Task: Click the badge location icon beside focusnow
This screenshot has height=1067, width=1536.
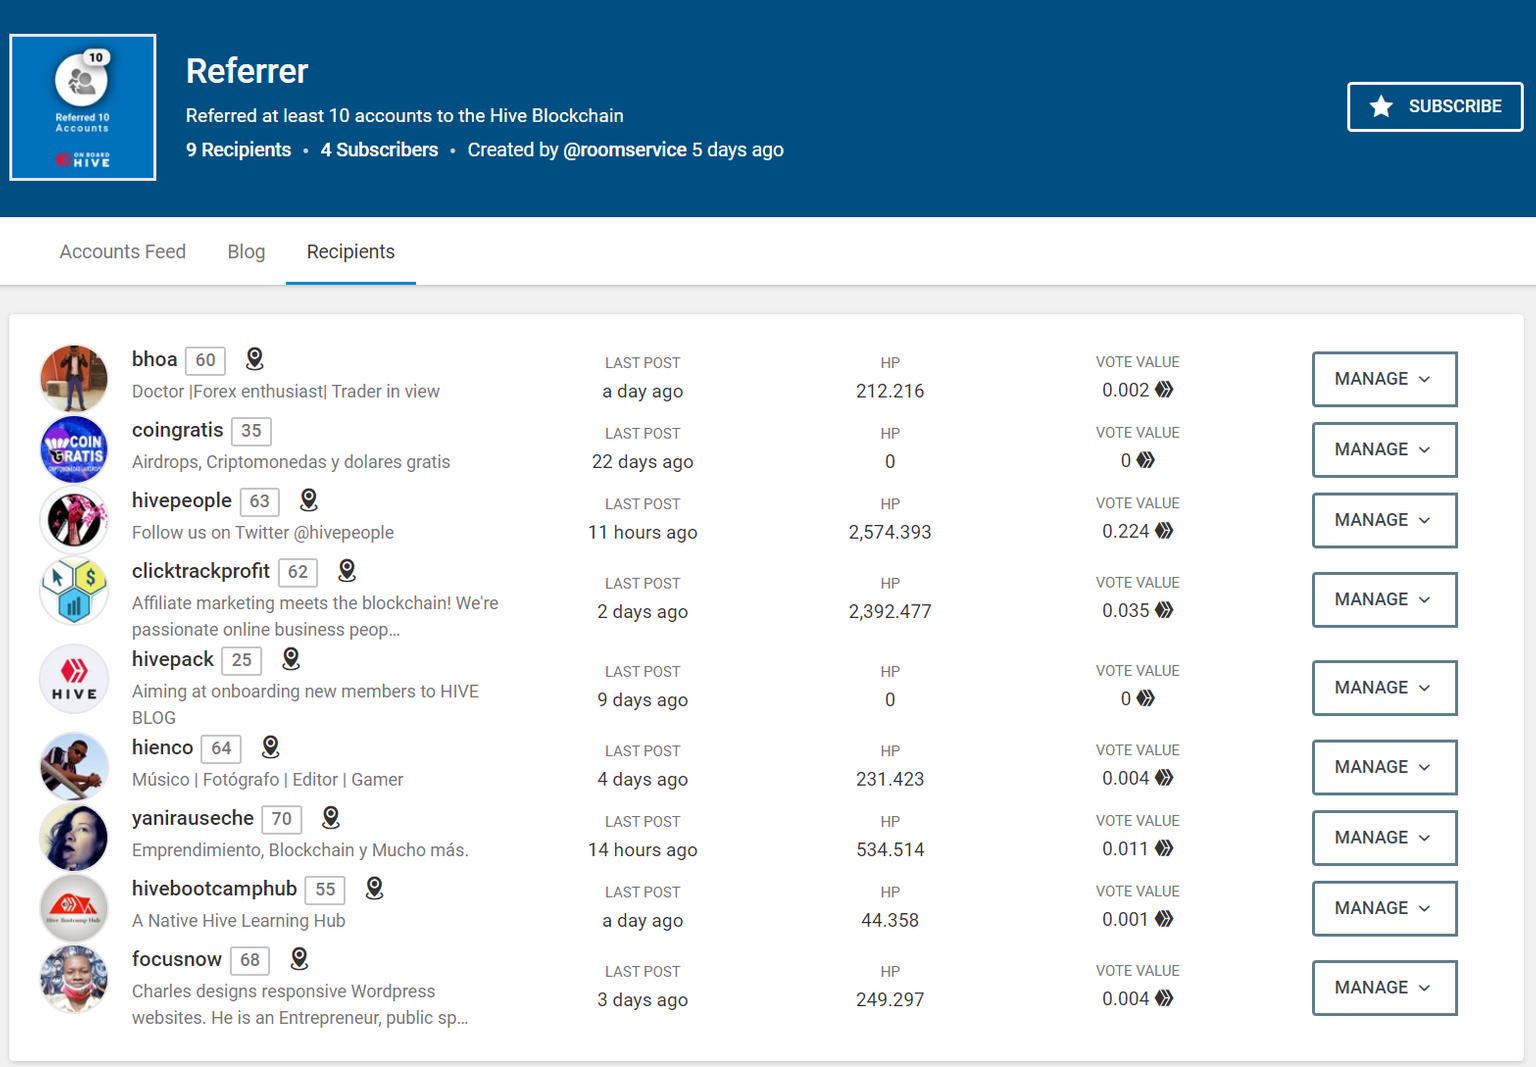Action: point(299,959)
